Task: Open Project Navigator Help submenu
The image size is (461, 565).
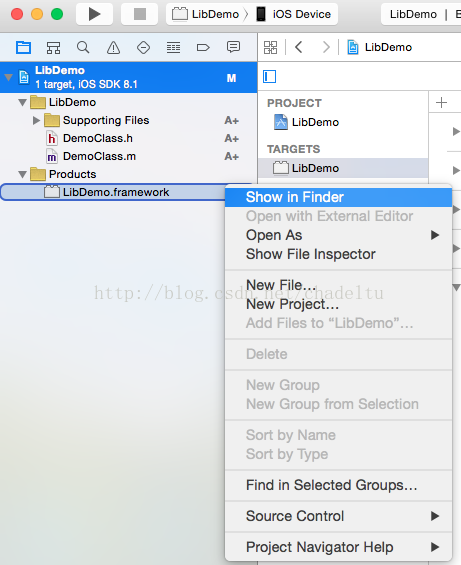Action: [x=338, y=547]
